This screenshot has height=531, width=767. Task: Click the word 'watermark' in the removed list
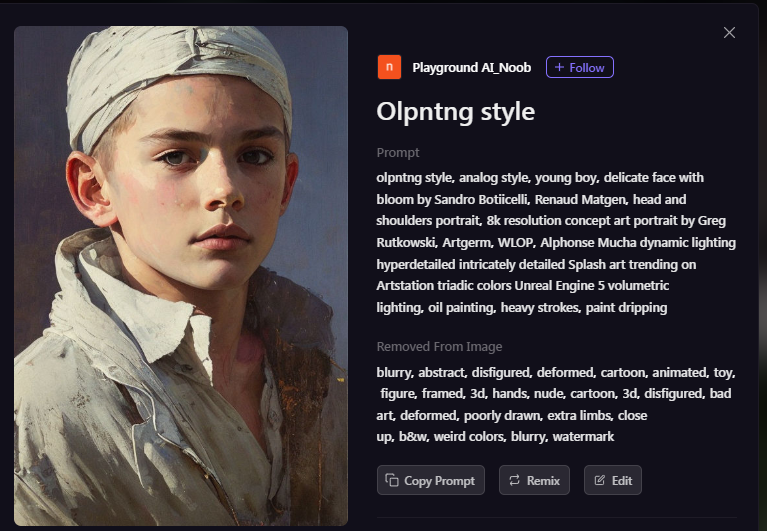coord(583,436)
